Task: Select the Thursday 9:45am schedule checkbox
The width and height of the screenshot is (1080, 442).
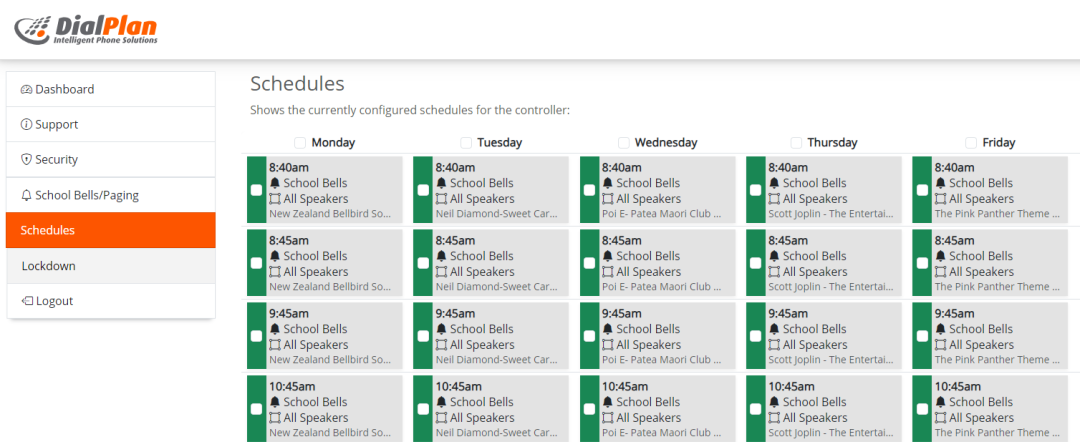Action: (755, 336)
